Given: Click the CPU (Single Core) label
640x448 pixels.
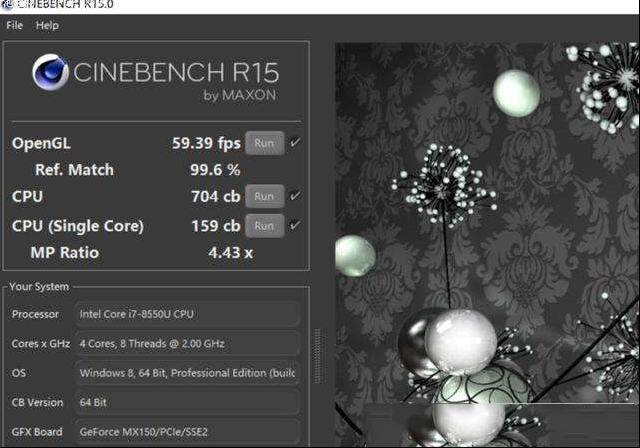Looking at the screenshot, I should tap(78, 226).
